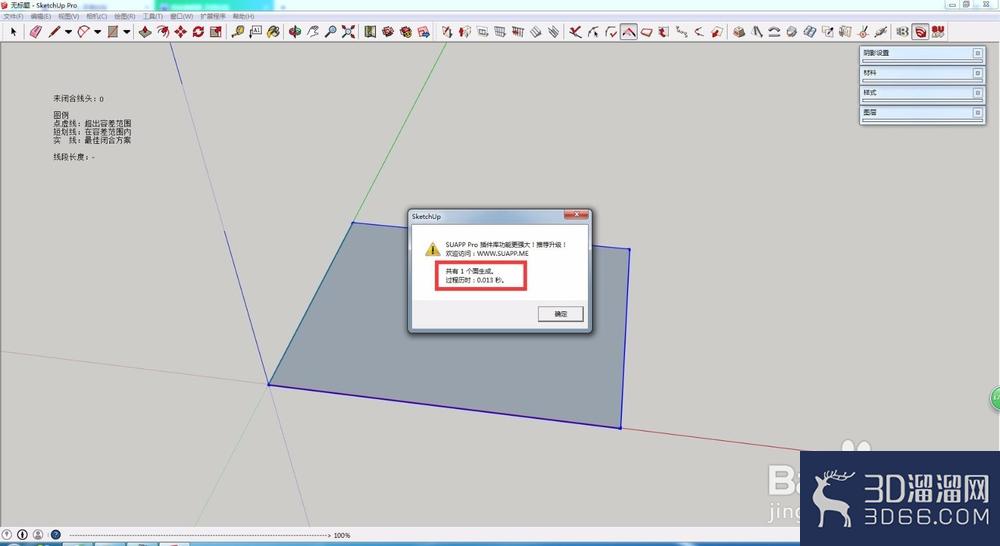The image size is (1000, 546).
Task: Close the SketchUp message dialog
Action: [x=576, y=216]
